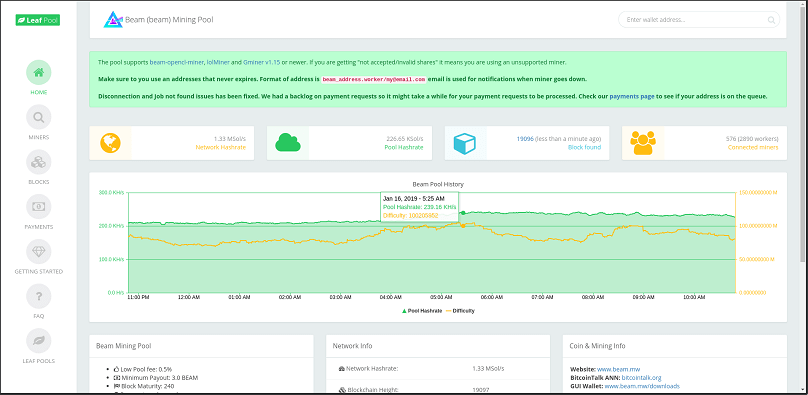Open the Miners magnifier icon

[39, 117]
